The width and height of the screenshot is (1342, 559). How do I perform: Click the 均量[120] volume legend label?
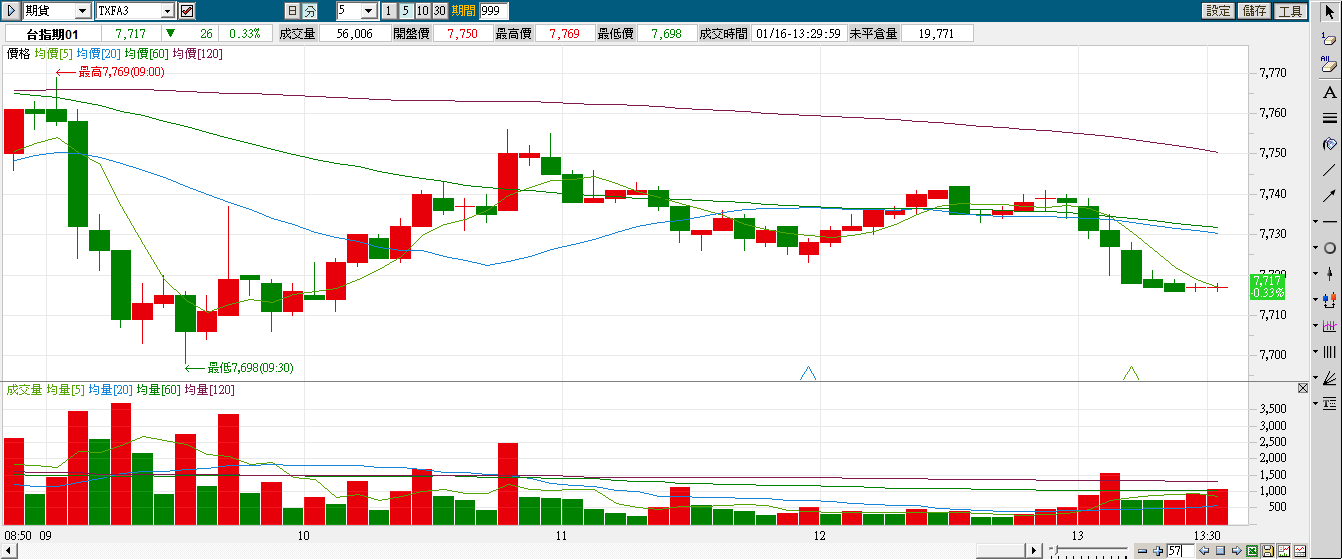tap(209, 390)
